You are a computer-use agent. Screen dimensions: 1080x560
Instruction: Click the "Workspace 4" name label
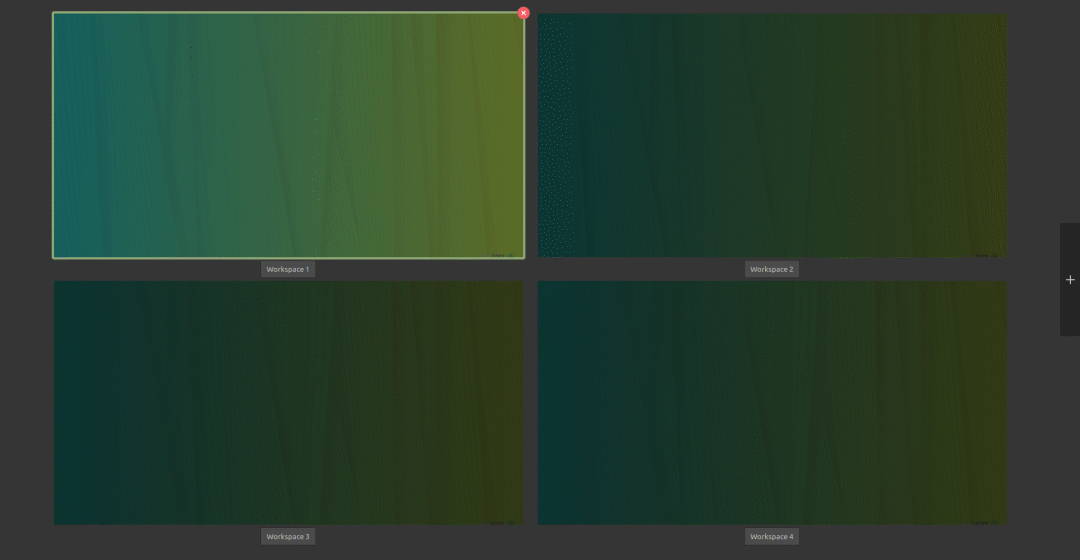(771, 537)
